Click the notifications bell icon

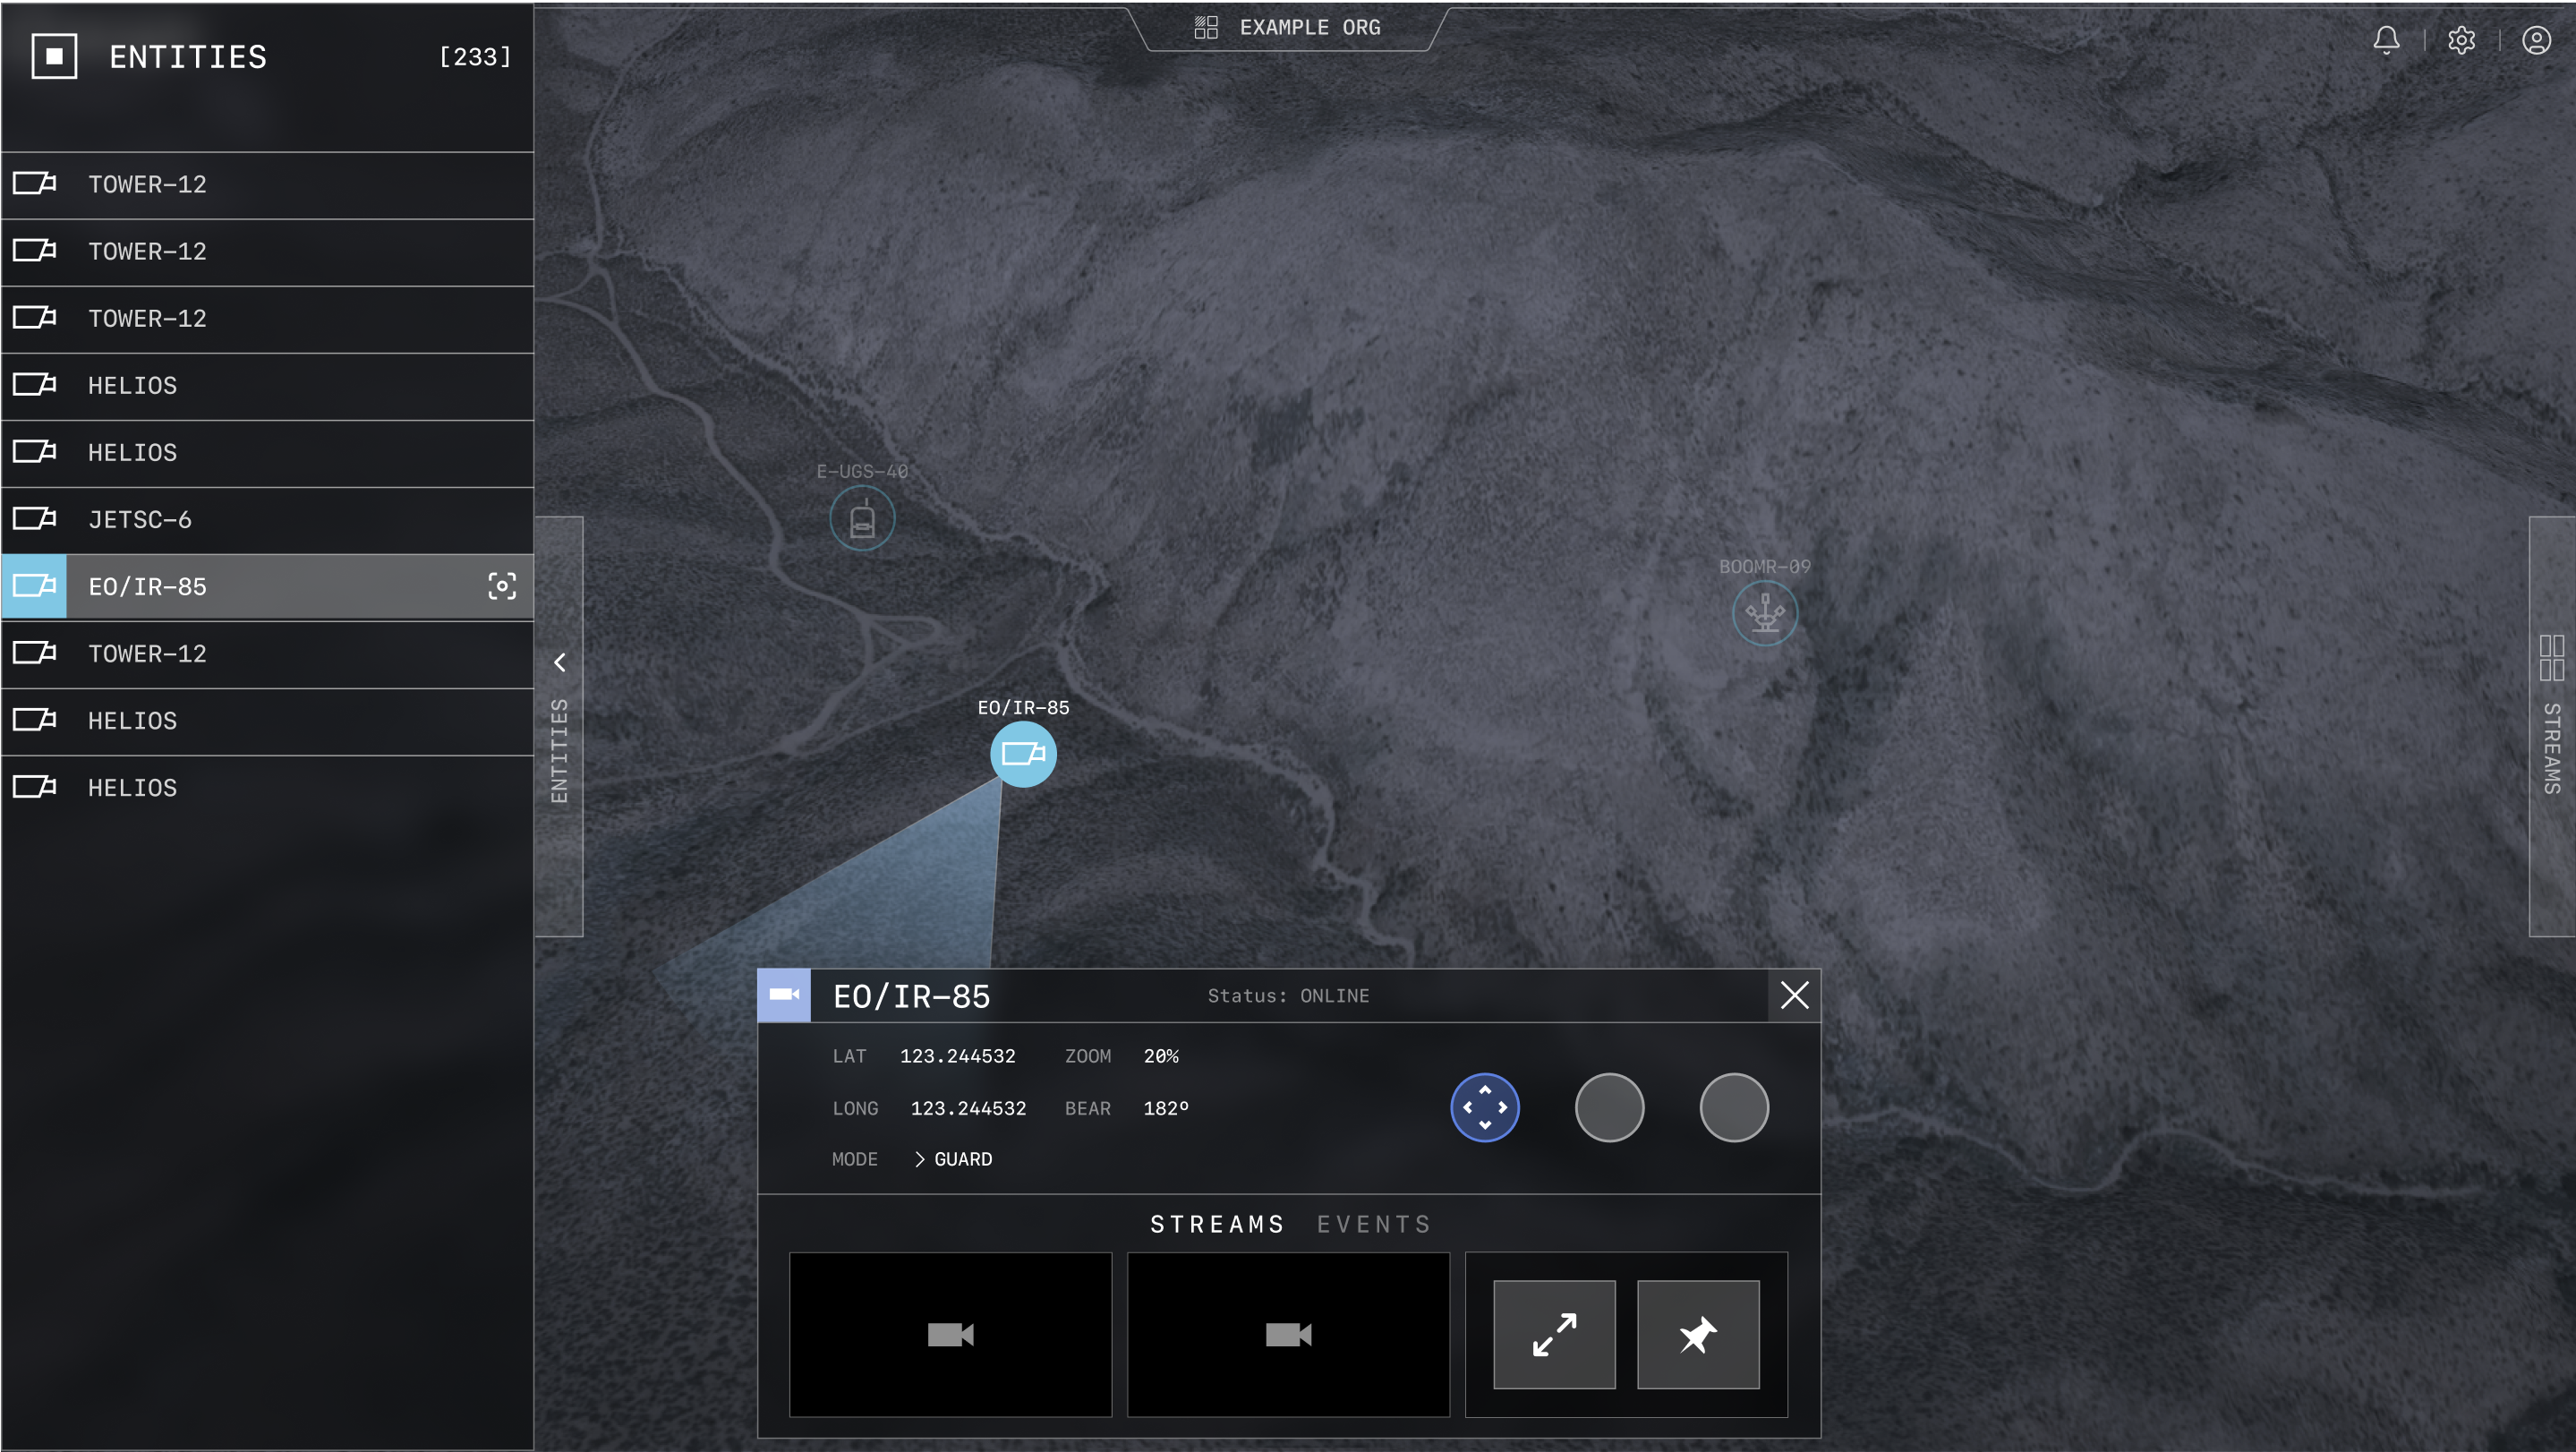[x=2386, y=40]
